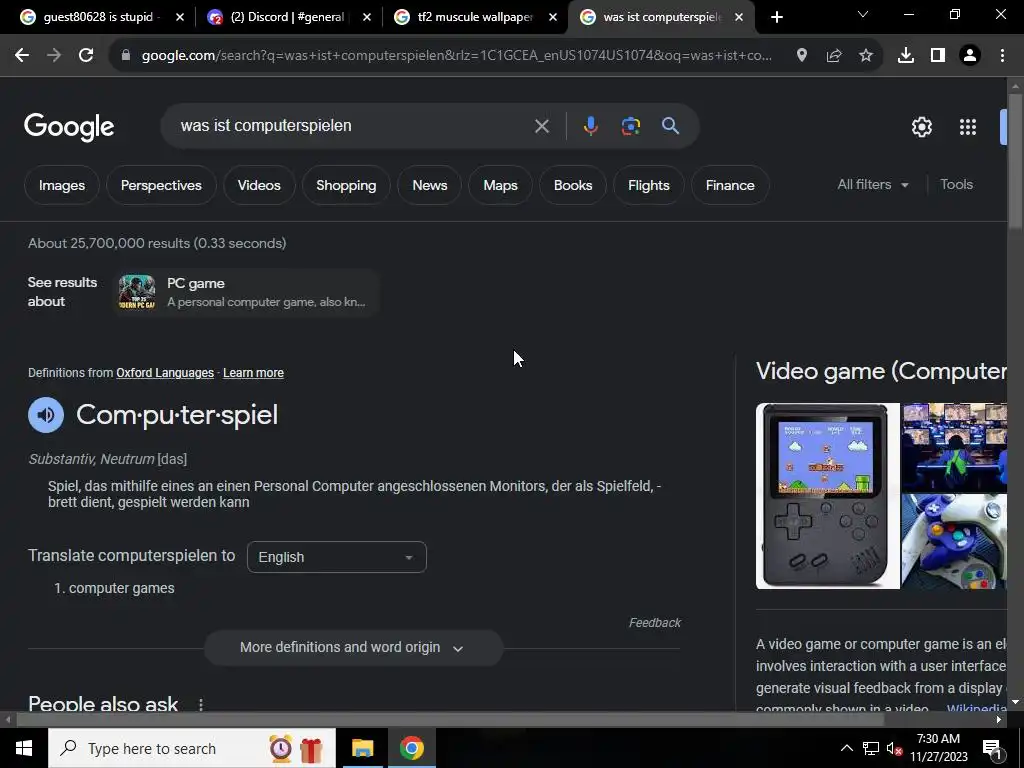Open Windows notification center
1024x768 pixels.
pos(992,749)
